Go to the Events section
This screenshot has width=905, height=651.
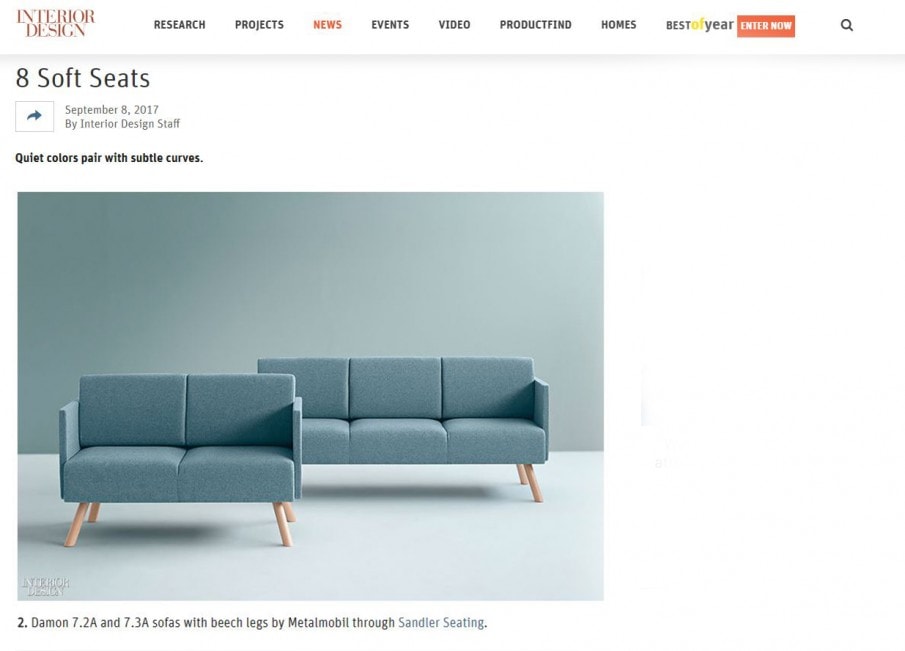click(390, 25)
